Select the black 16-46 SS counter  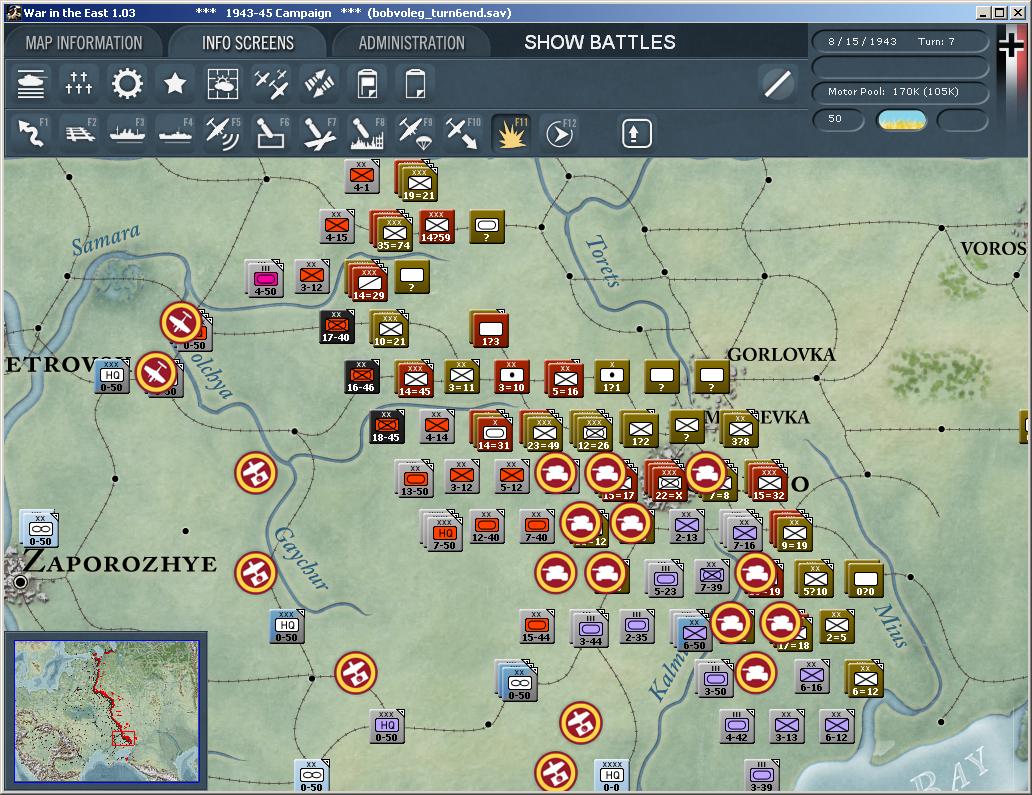pyautogui.click(x=361, y=376)
